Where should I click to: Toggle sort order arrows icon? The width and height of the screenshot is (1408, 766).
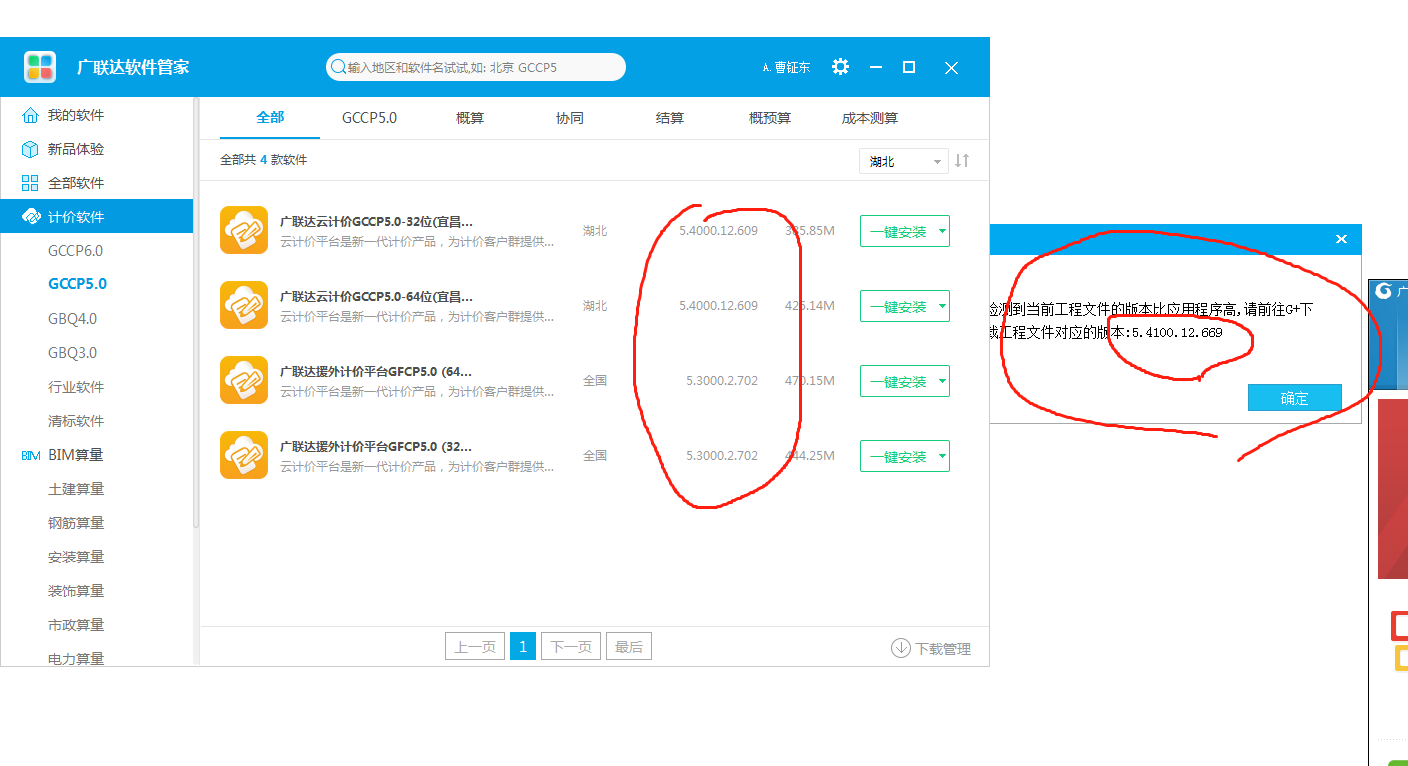962,160
